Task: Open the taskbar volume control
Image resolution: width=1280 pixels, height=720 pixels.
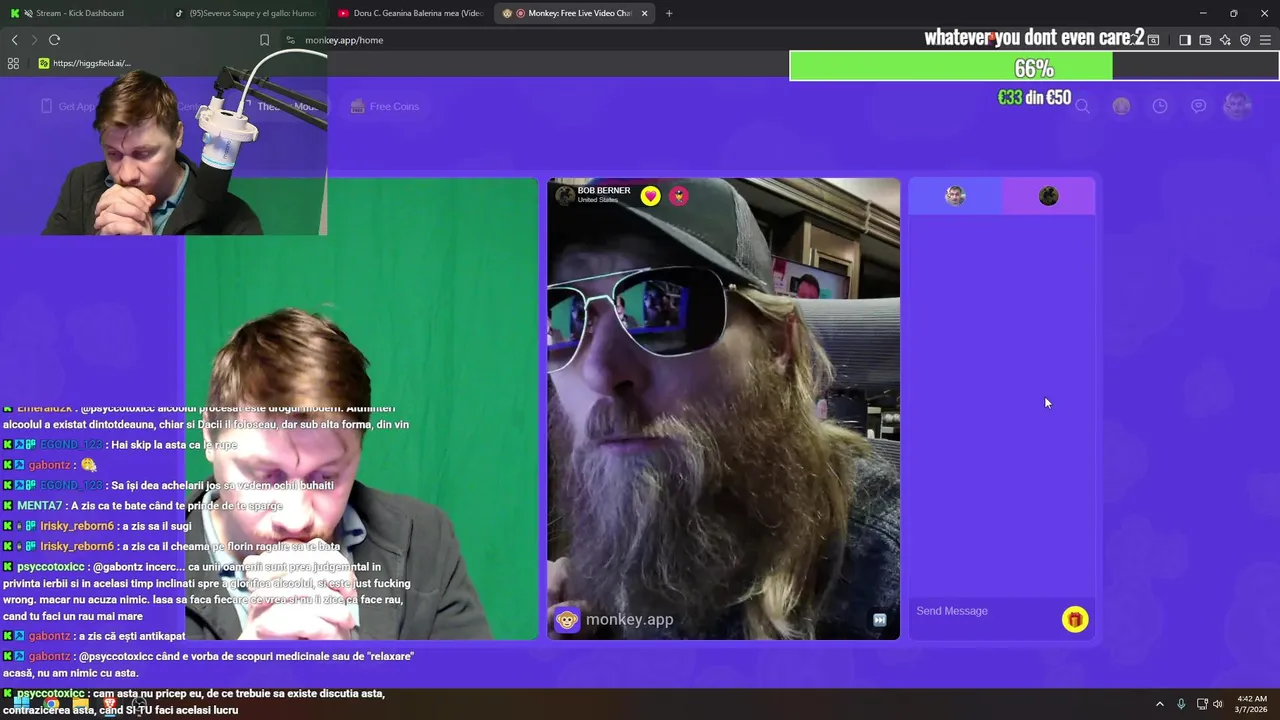Action: pyautogui.click(x=1218, y=704)
